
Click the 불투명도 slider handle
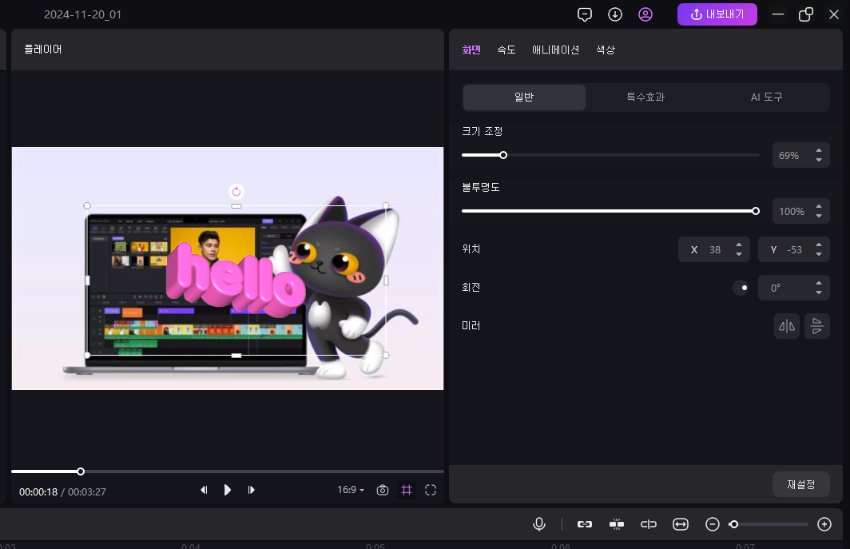(755, 211)
